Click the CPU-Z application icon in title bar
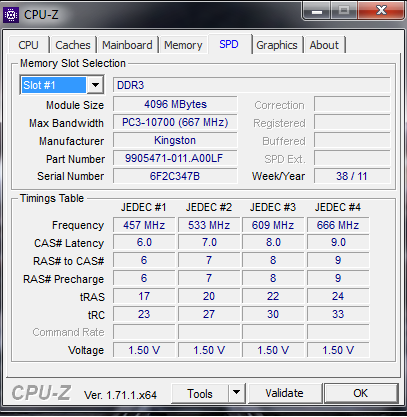This screenshot has width=407, height=417. click(x=11, y=15)
